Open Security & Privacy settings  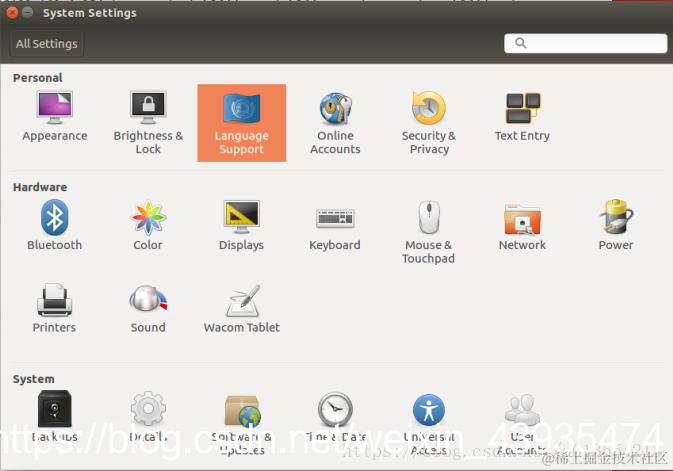point(429,123)
